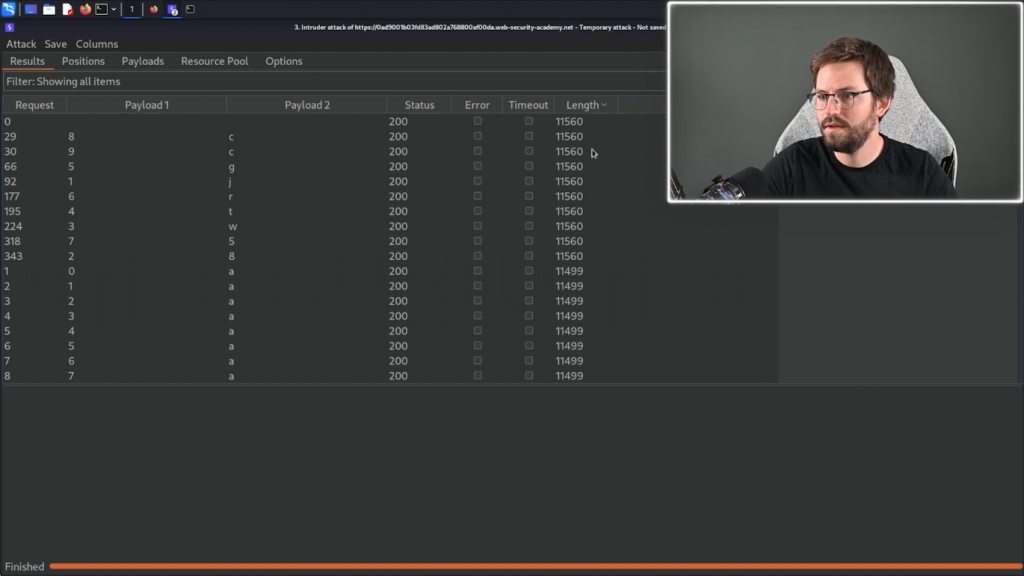Click the Finished attack progress bar
The image size is (1024, 576).
[x=536, y=566]
